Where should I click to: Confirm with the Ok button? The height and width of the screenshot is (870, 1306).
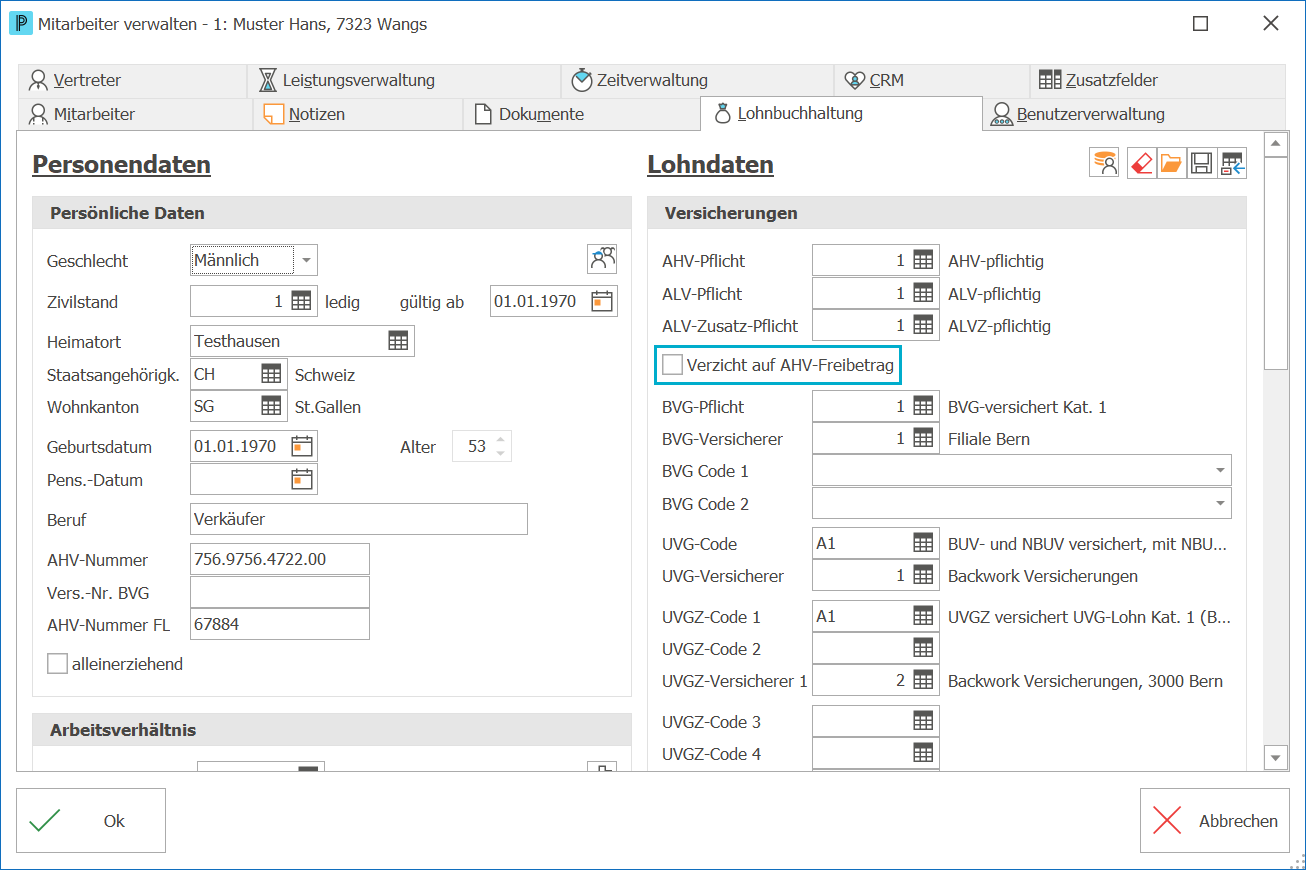click(x=91, y=820)
